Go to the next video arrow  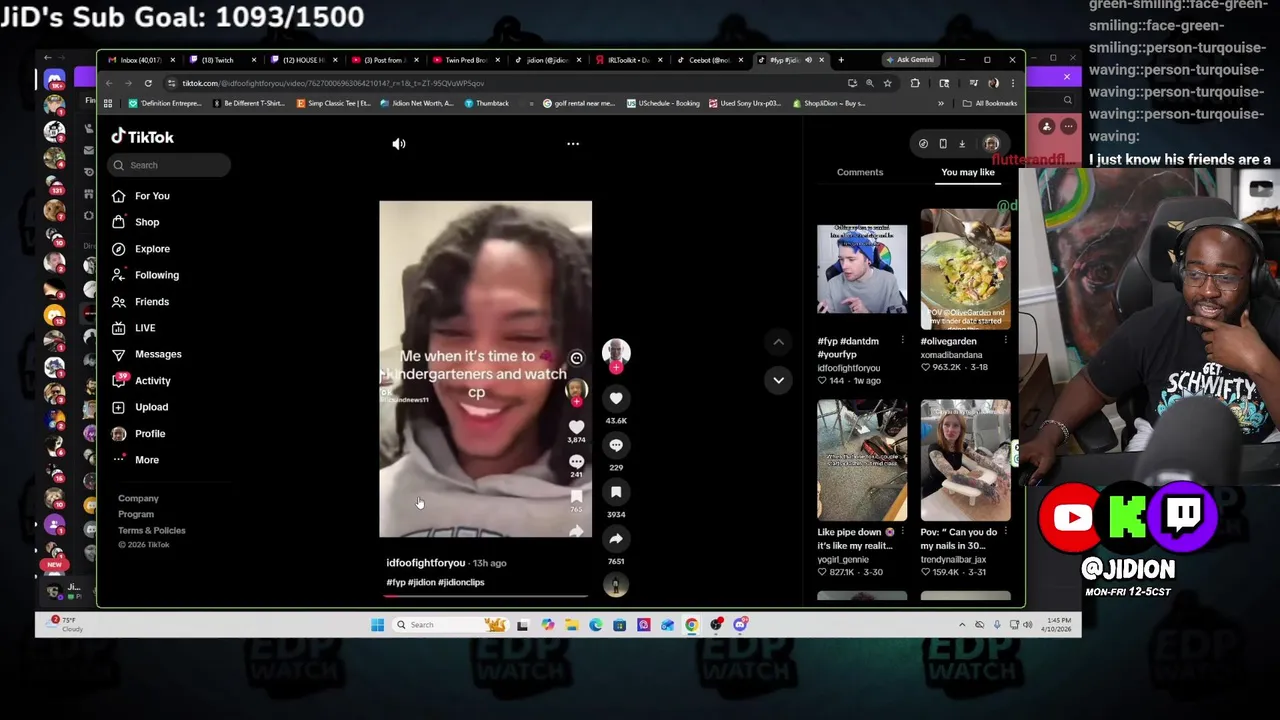coord(778,380)
